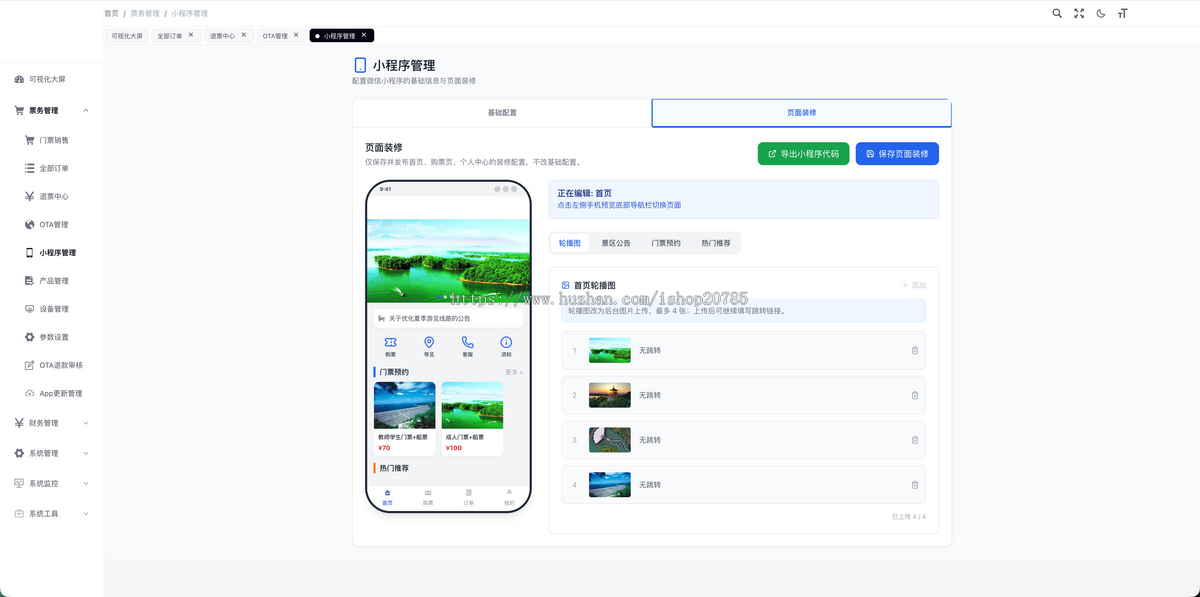The image size is (1200, 597).
Task: Select the 页面装修 tab
Action: [801, 113]
